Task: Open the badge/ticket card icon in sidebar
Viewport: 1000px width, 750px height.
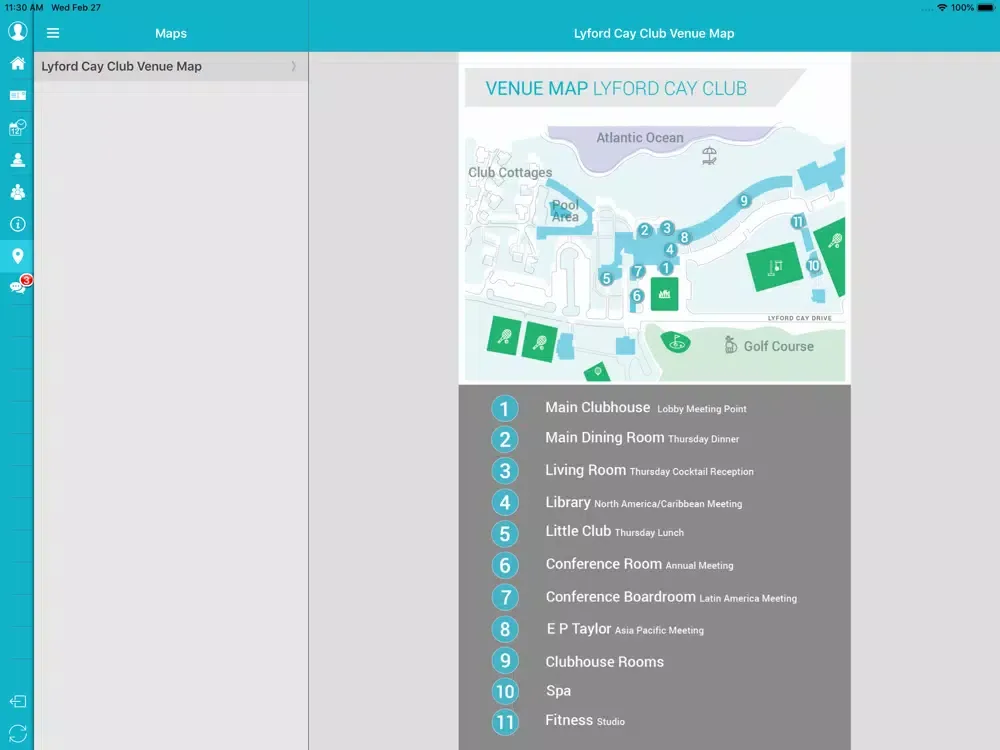Action: click(18, 95)
